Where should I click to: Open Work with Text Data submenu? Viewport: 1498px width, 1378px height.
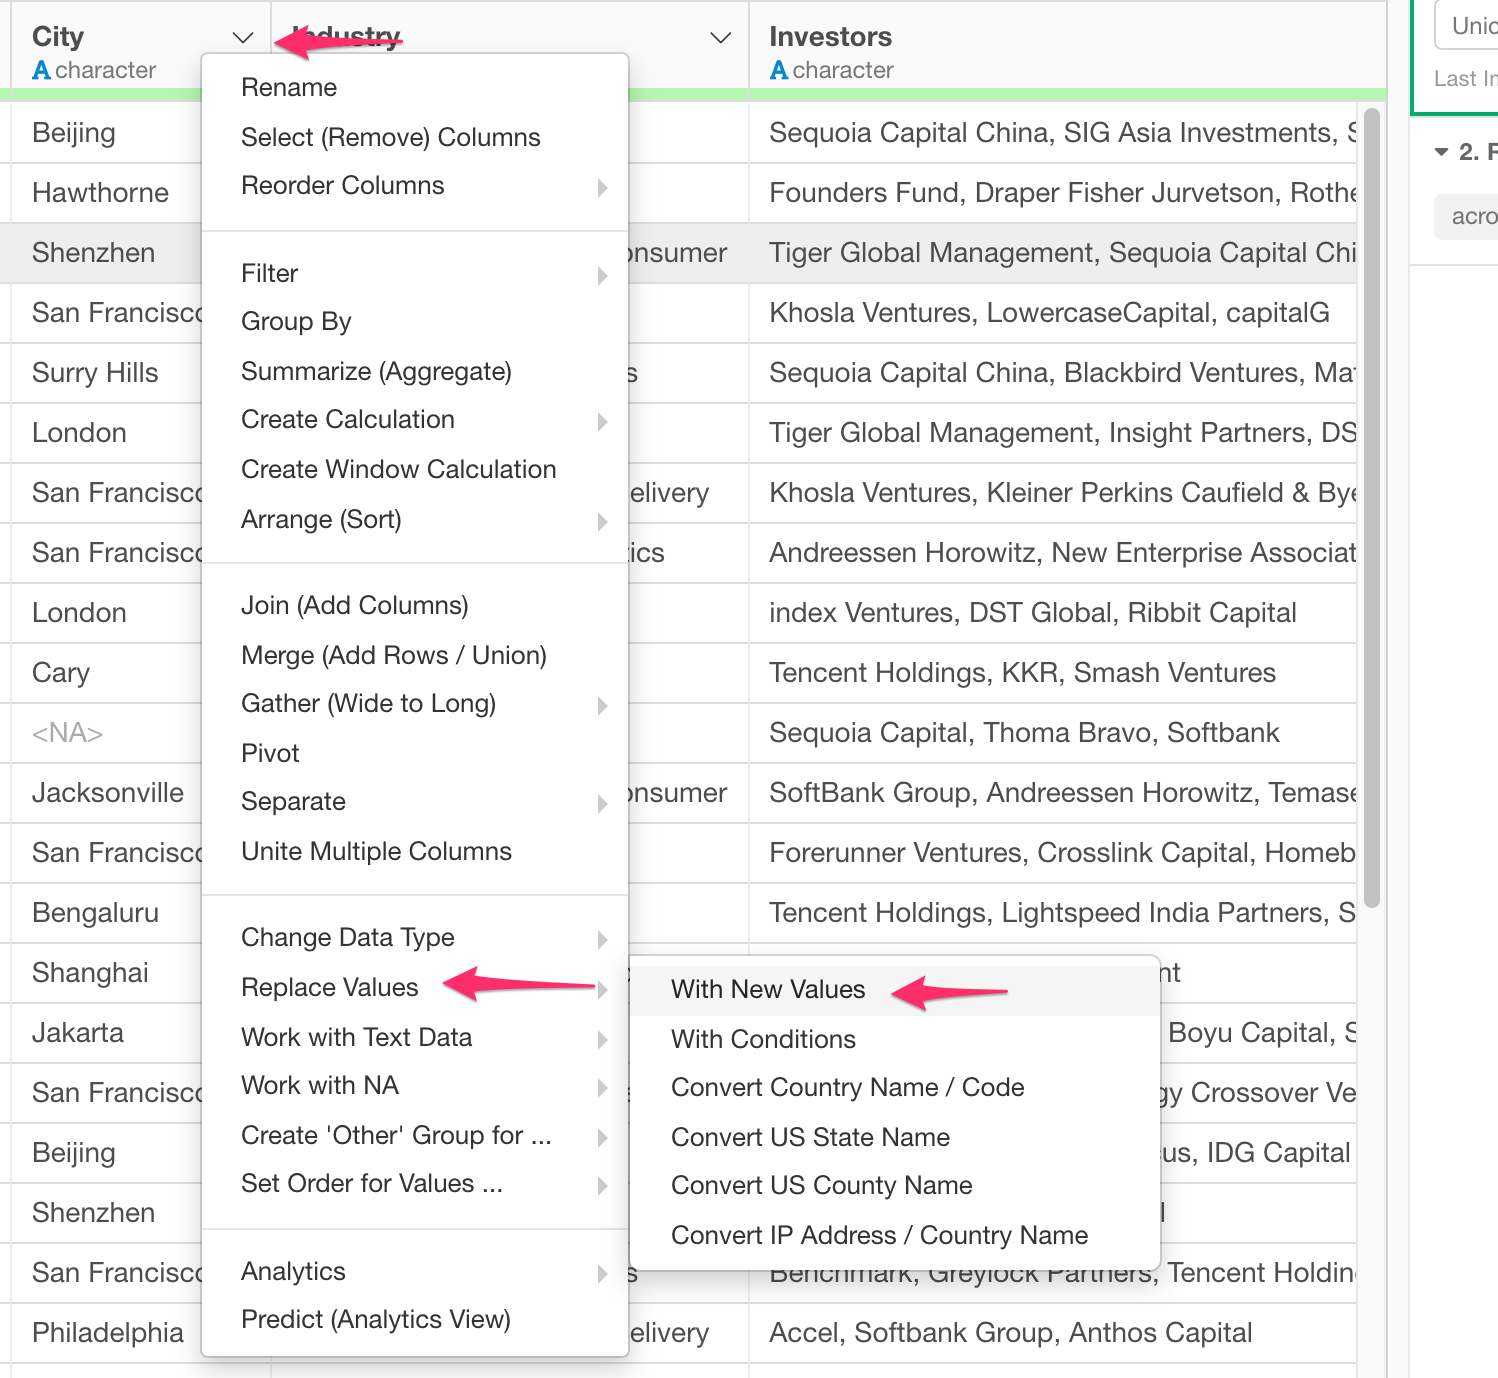coord(415,1037)
